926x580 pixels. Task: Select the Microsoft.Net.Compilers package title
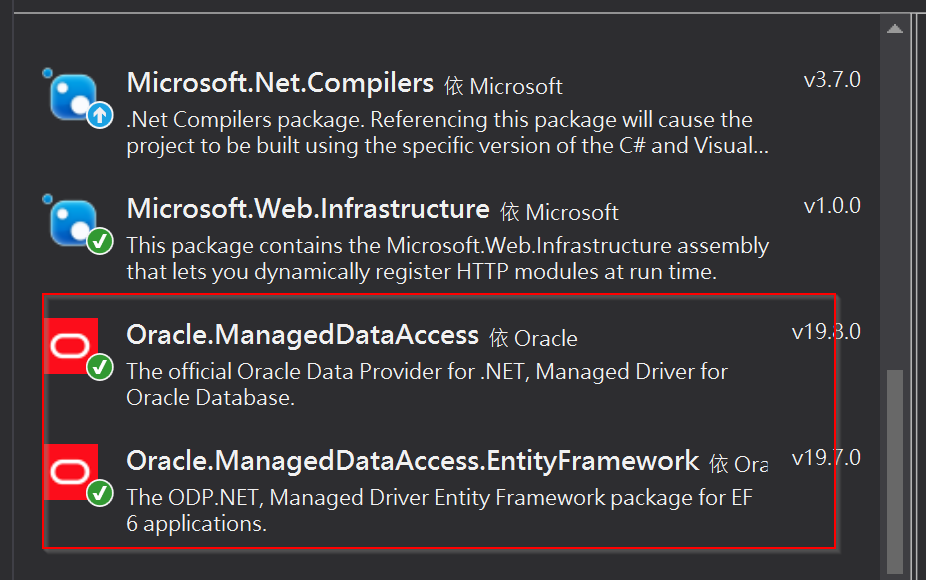tap(280, 83)
